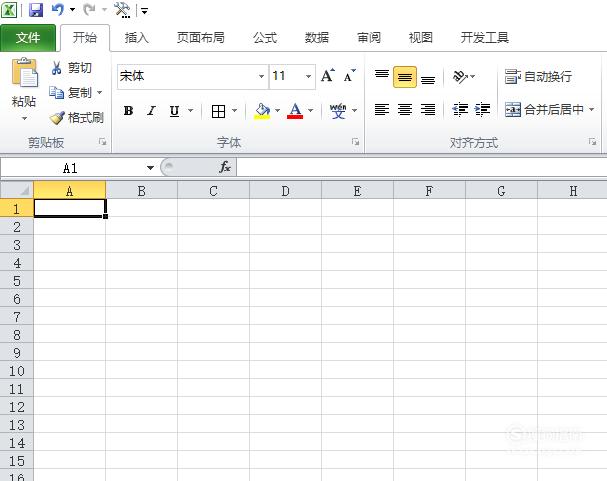Align text right
Viewport: 607px width, 481px height.
428,110
